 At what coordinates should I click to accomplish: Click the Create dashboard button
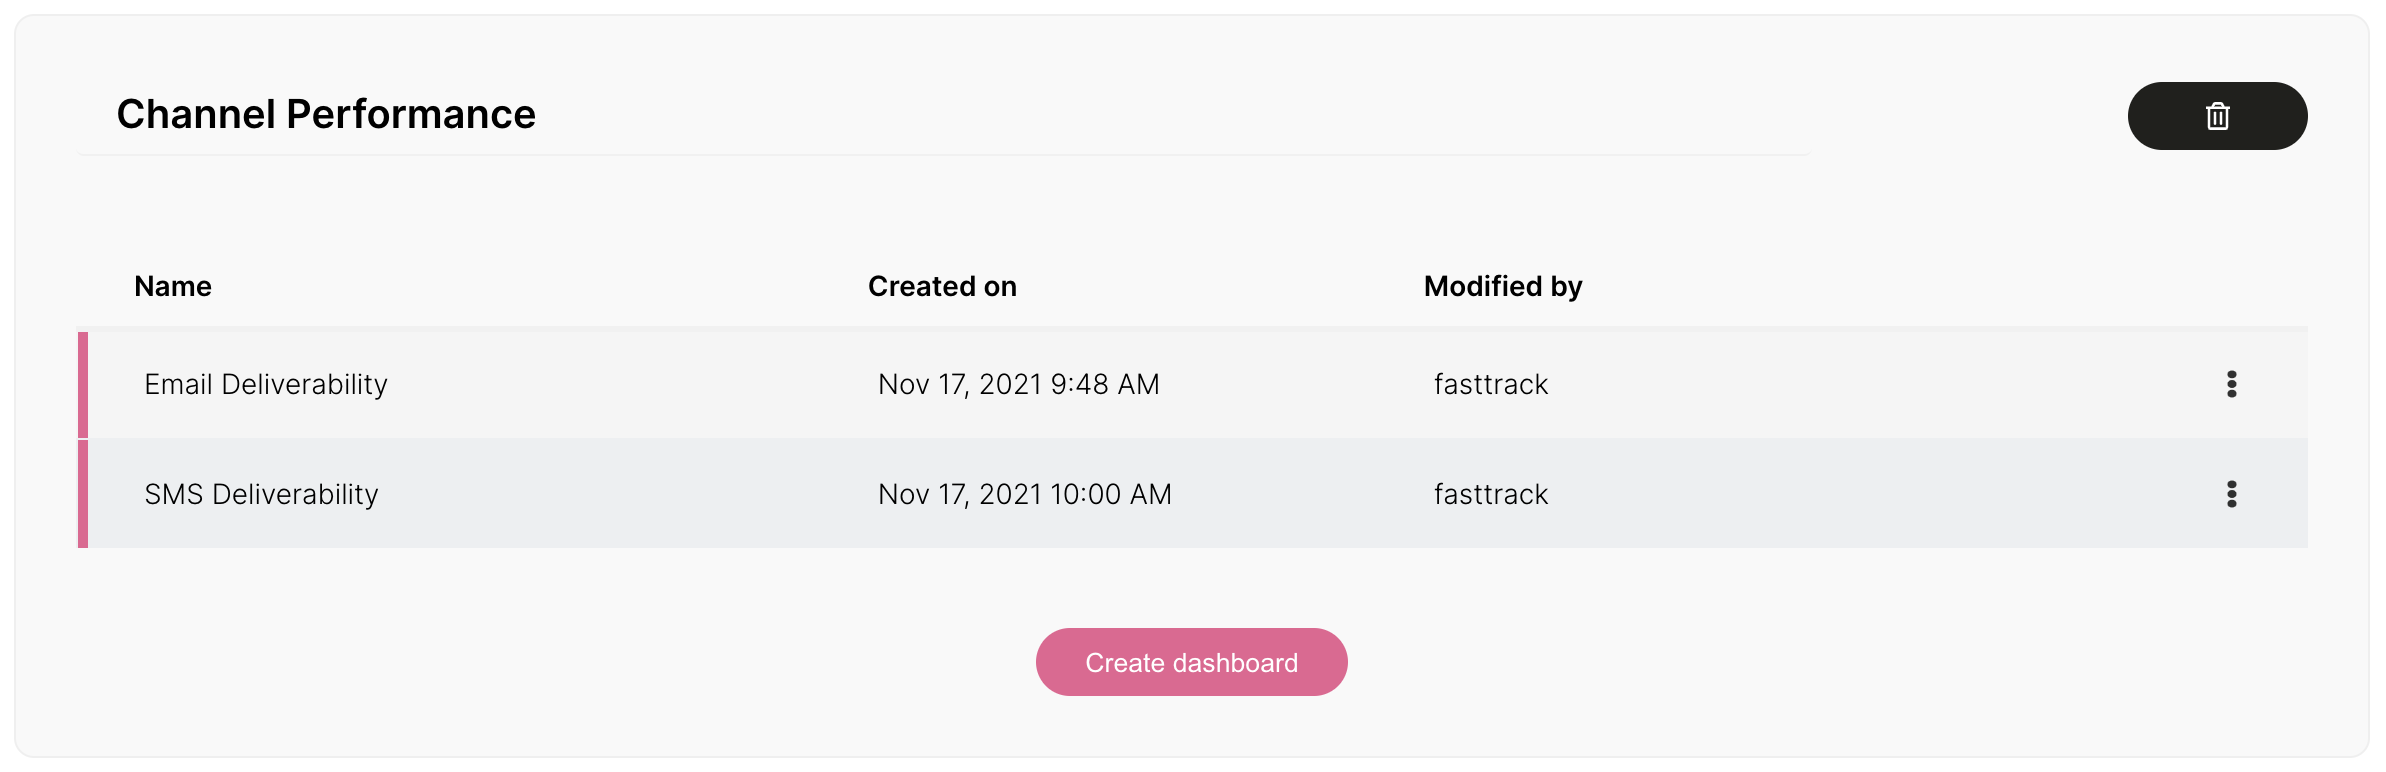[1191, 662]
